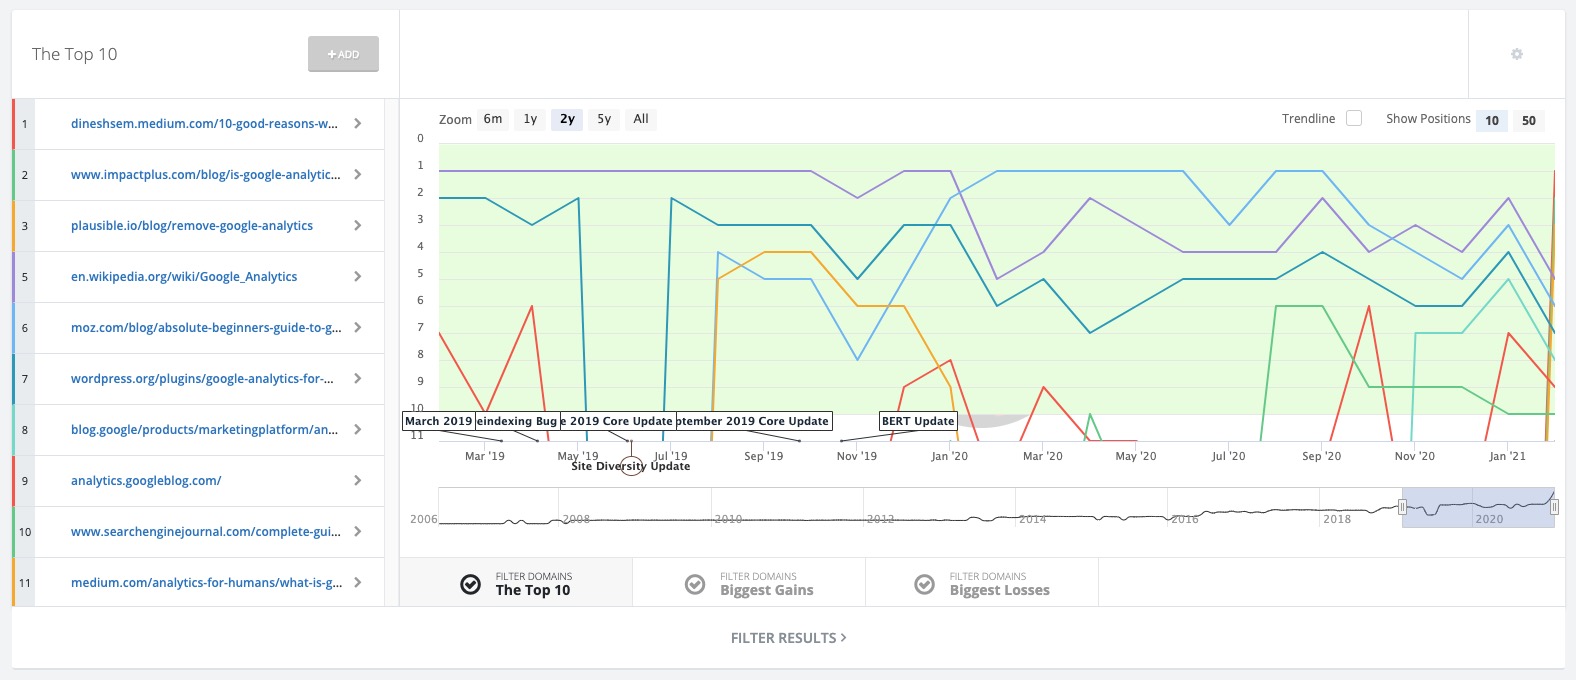Expand chevron for wordpress.org plugins row
This screenshot has height=680, width=1576.
click(358, 379)
